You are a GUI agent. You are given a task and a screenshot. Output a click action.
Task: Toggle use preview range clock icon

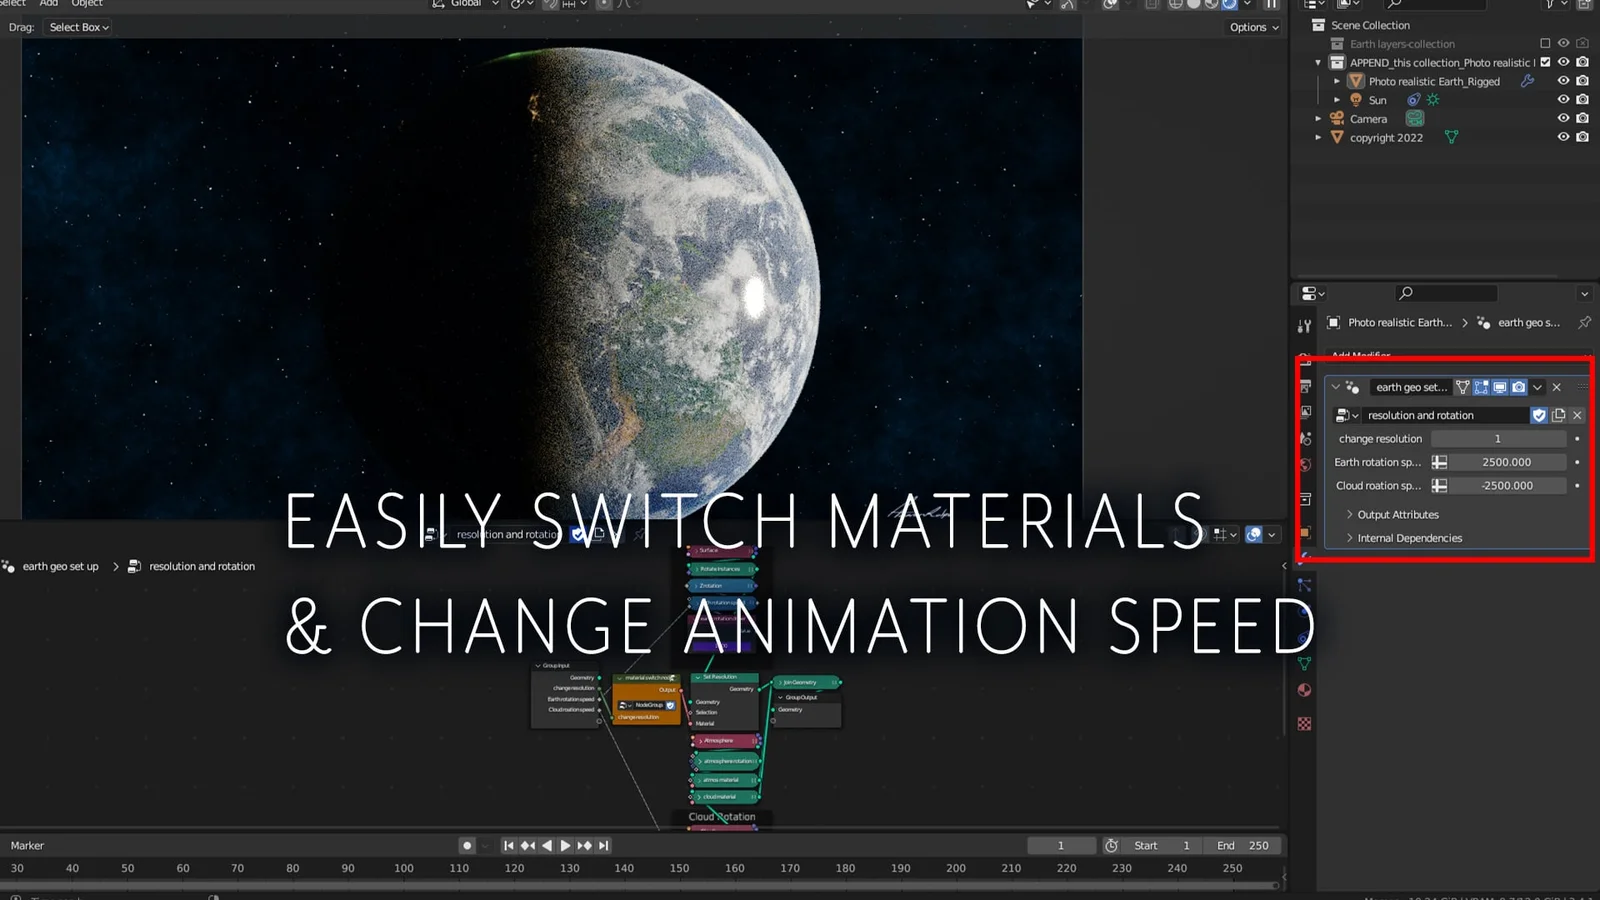(x=1111, y=846)
